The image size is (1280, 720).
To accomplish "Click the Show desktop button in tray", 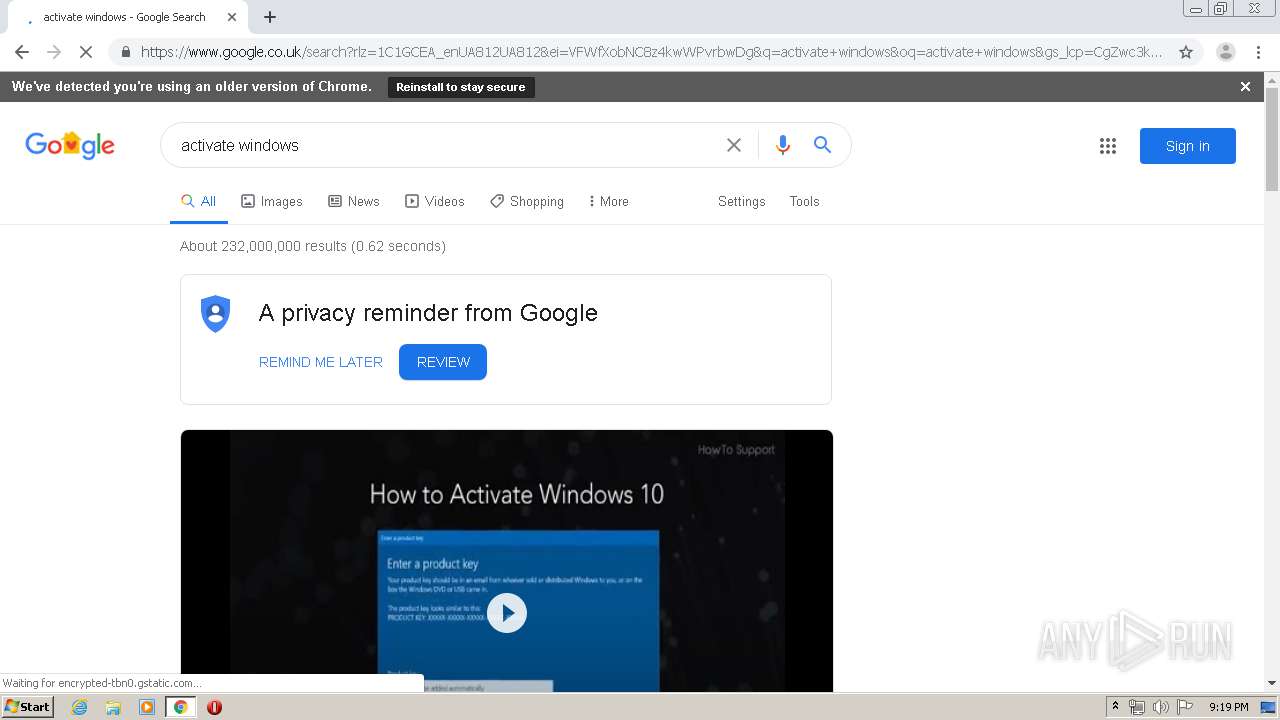I will (x=1268, y=707).
